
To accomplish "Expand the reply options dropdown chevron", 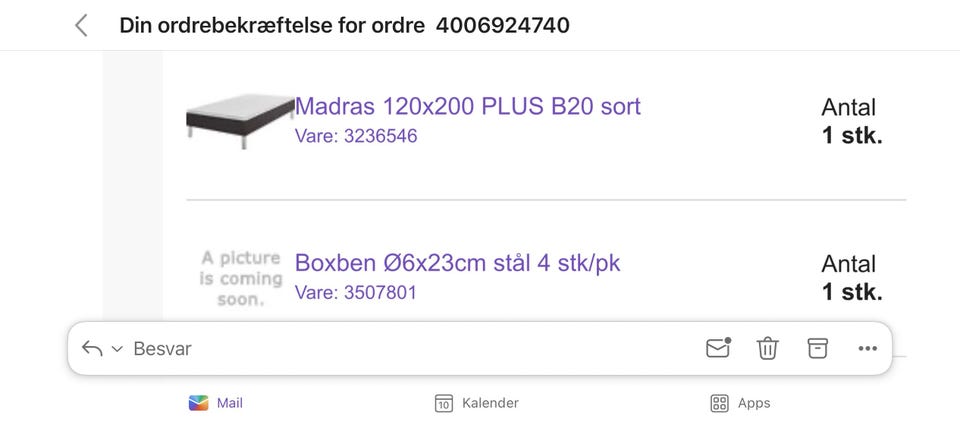I will coord(117,349).
